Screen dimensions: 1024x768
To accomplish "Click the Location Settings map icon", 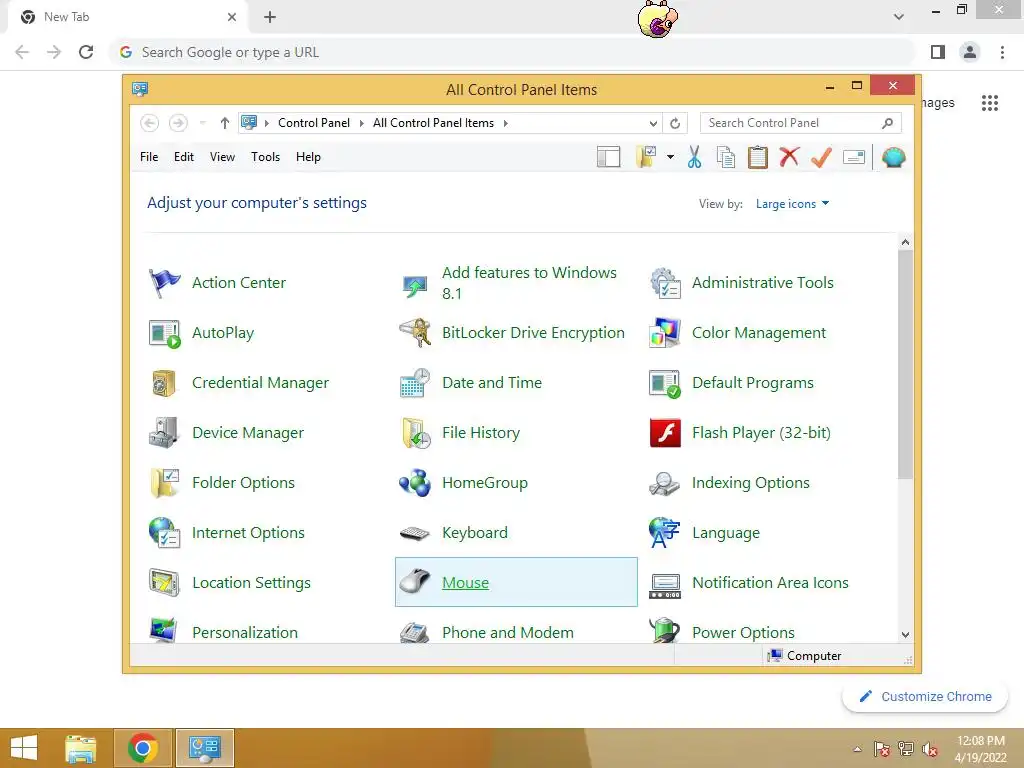I will point(164,583).
